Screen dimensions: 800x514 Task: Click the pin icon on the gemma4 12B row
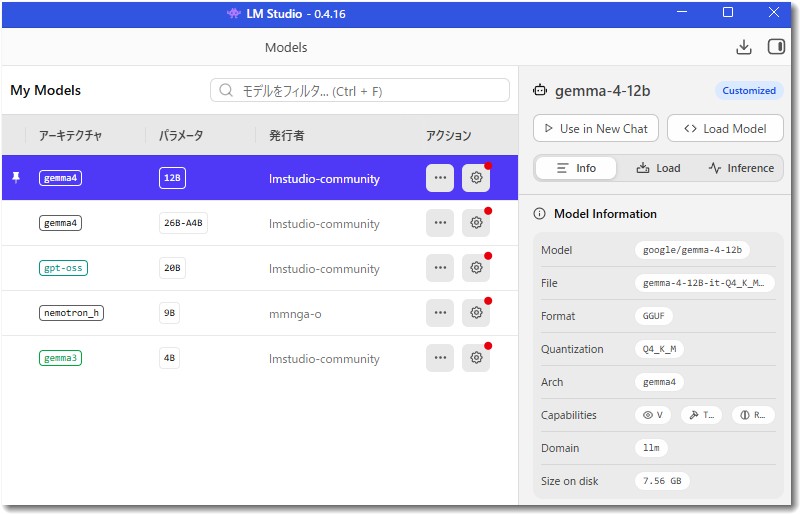[16, 178]
